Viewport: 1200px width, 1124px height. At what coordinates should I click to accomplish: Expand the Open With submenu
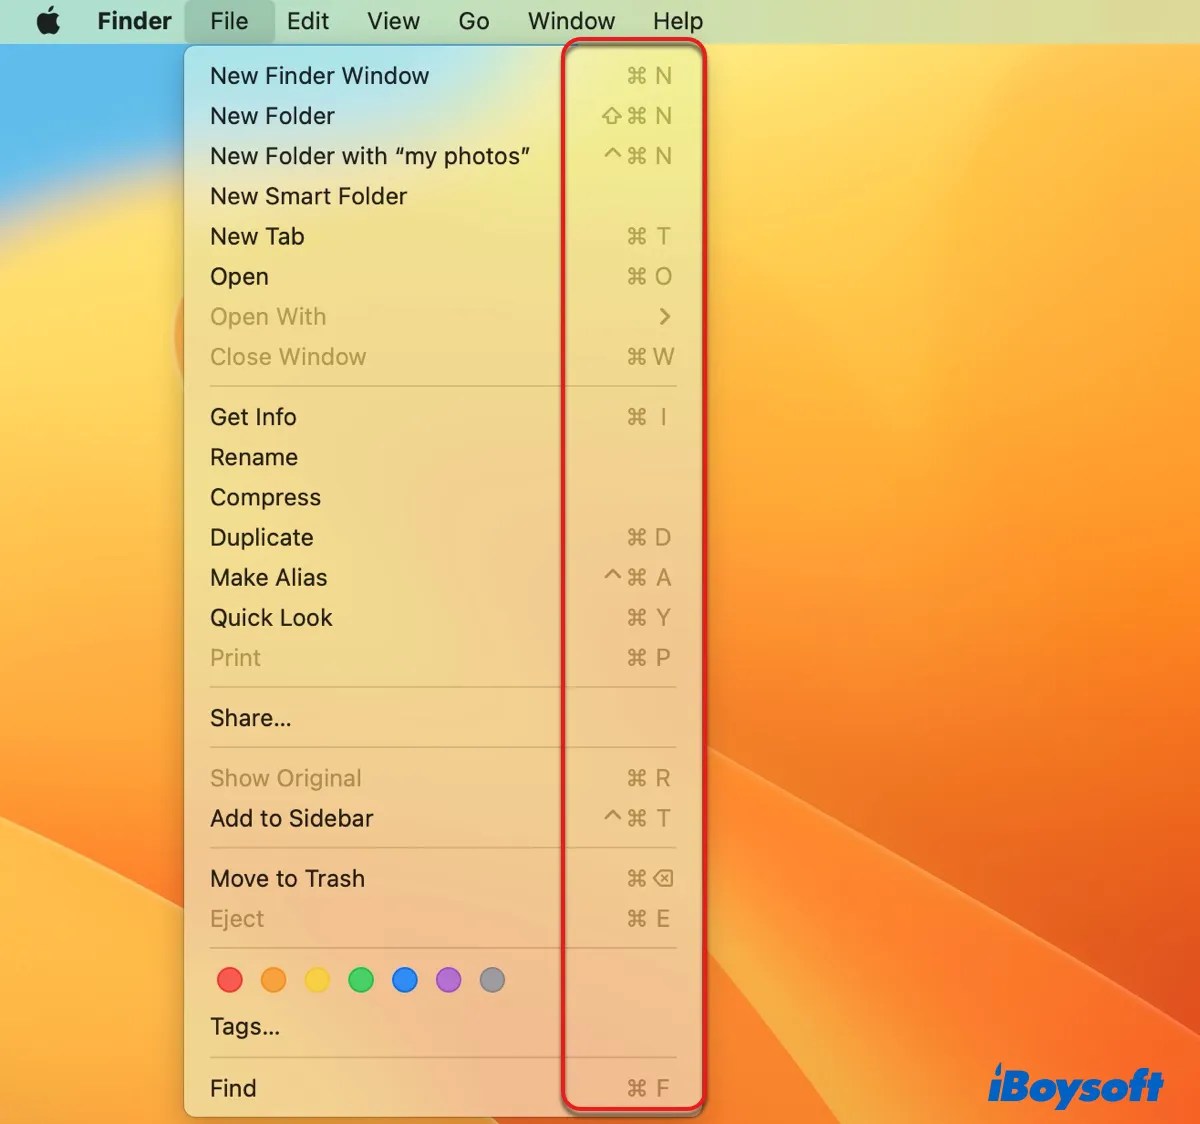(x=268, y=316)
